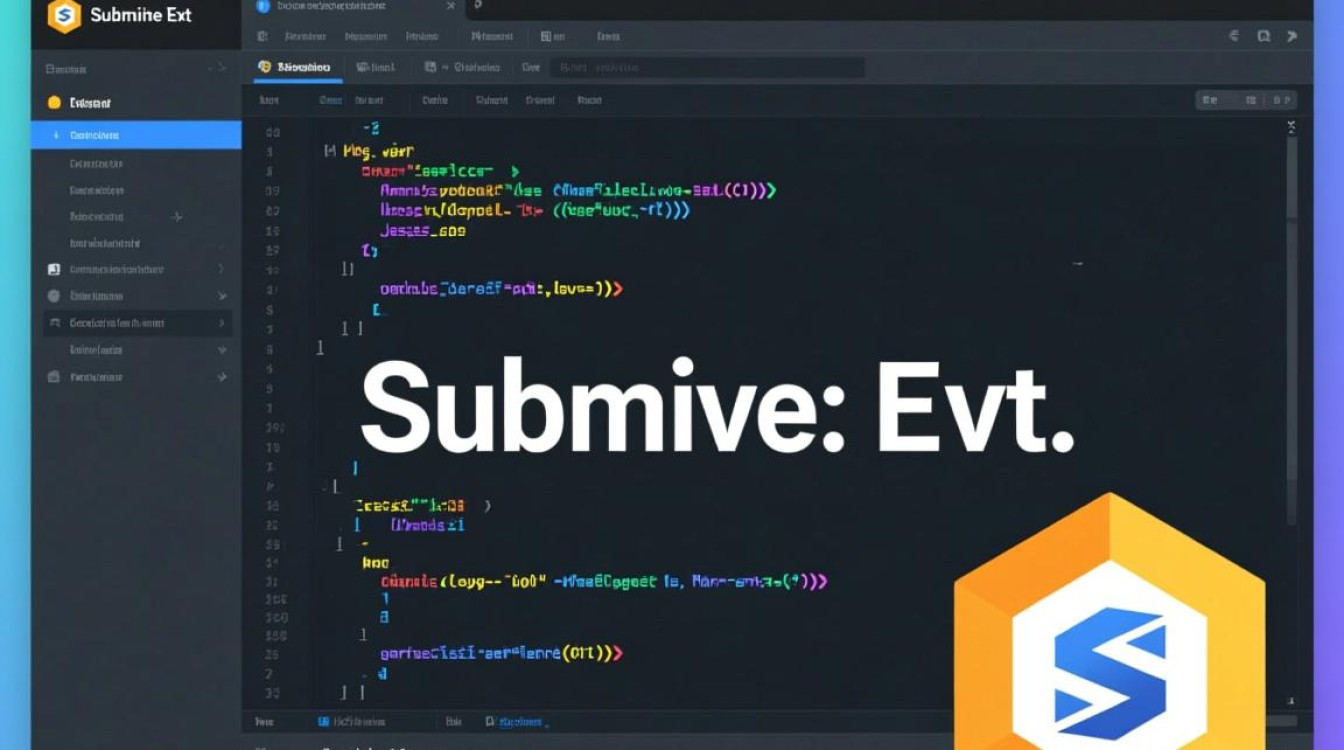Expand the sidebar item with the grey circle icon

tap(221, 297)
